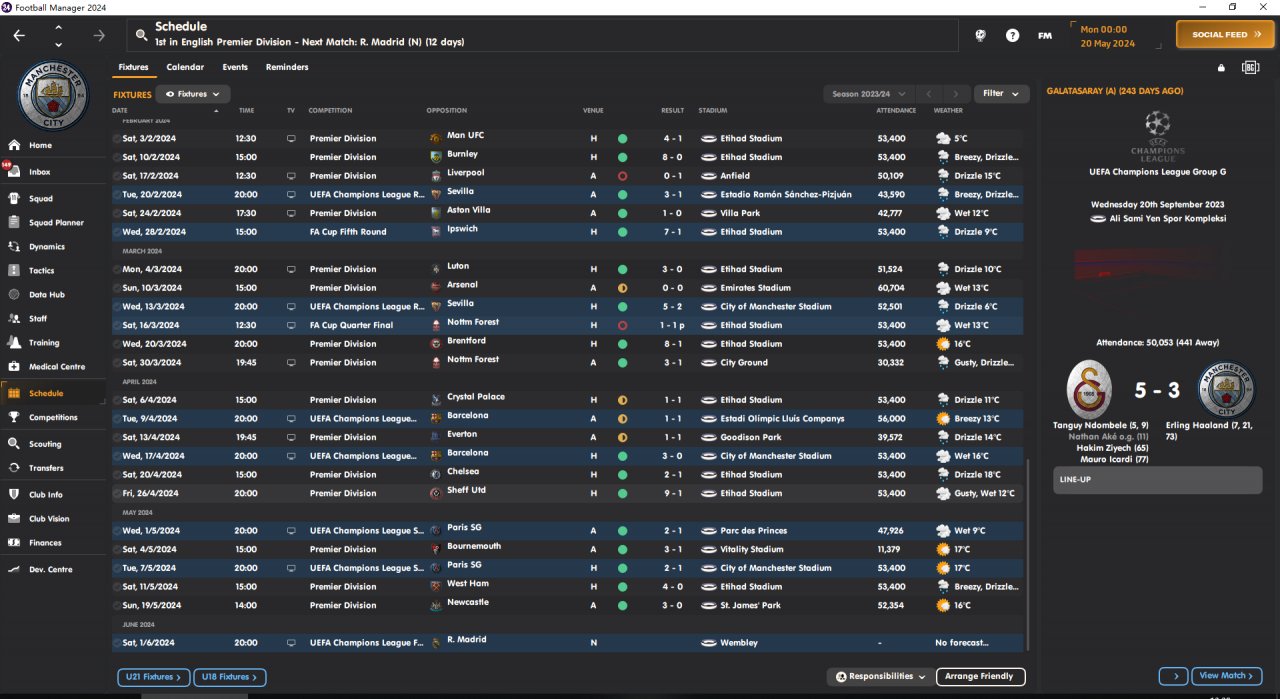
Task: Open U18 Fixtures
Action: 230,677
